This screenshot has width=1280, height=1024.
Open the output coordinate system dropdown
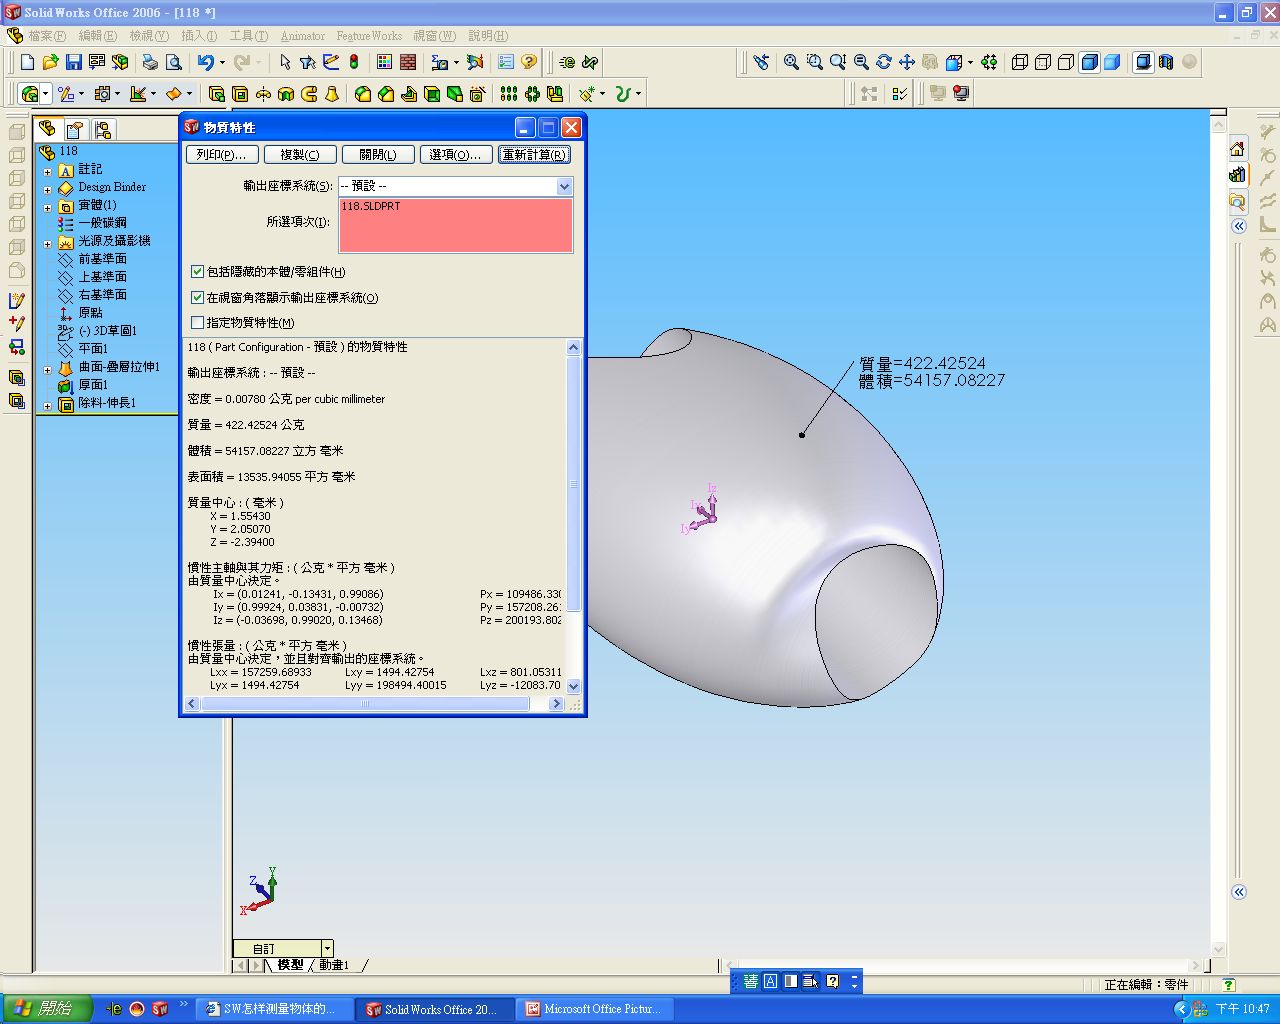564,186
